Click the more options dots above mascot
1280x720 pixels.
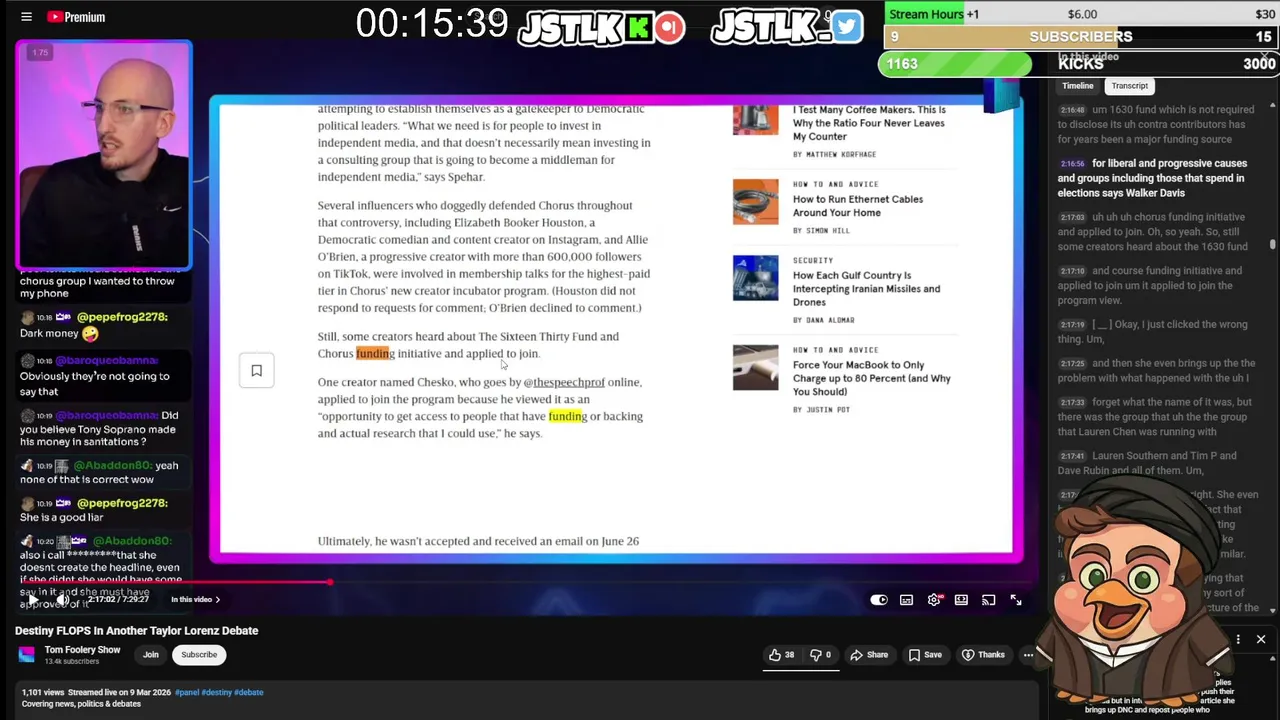click(1238, 639)
